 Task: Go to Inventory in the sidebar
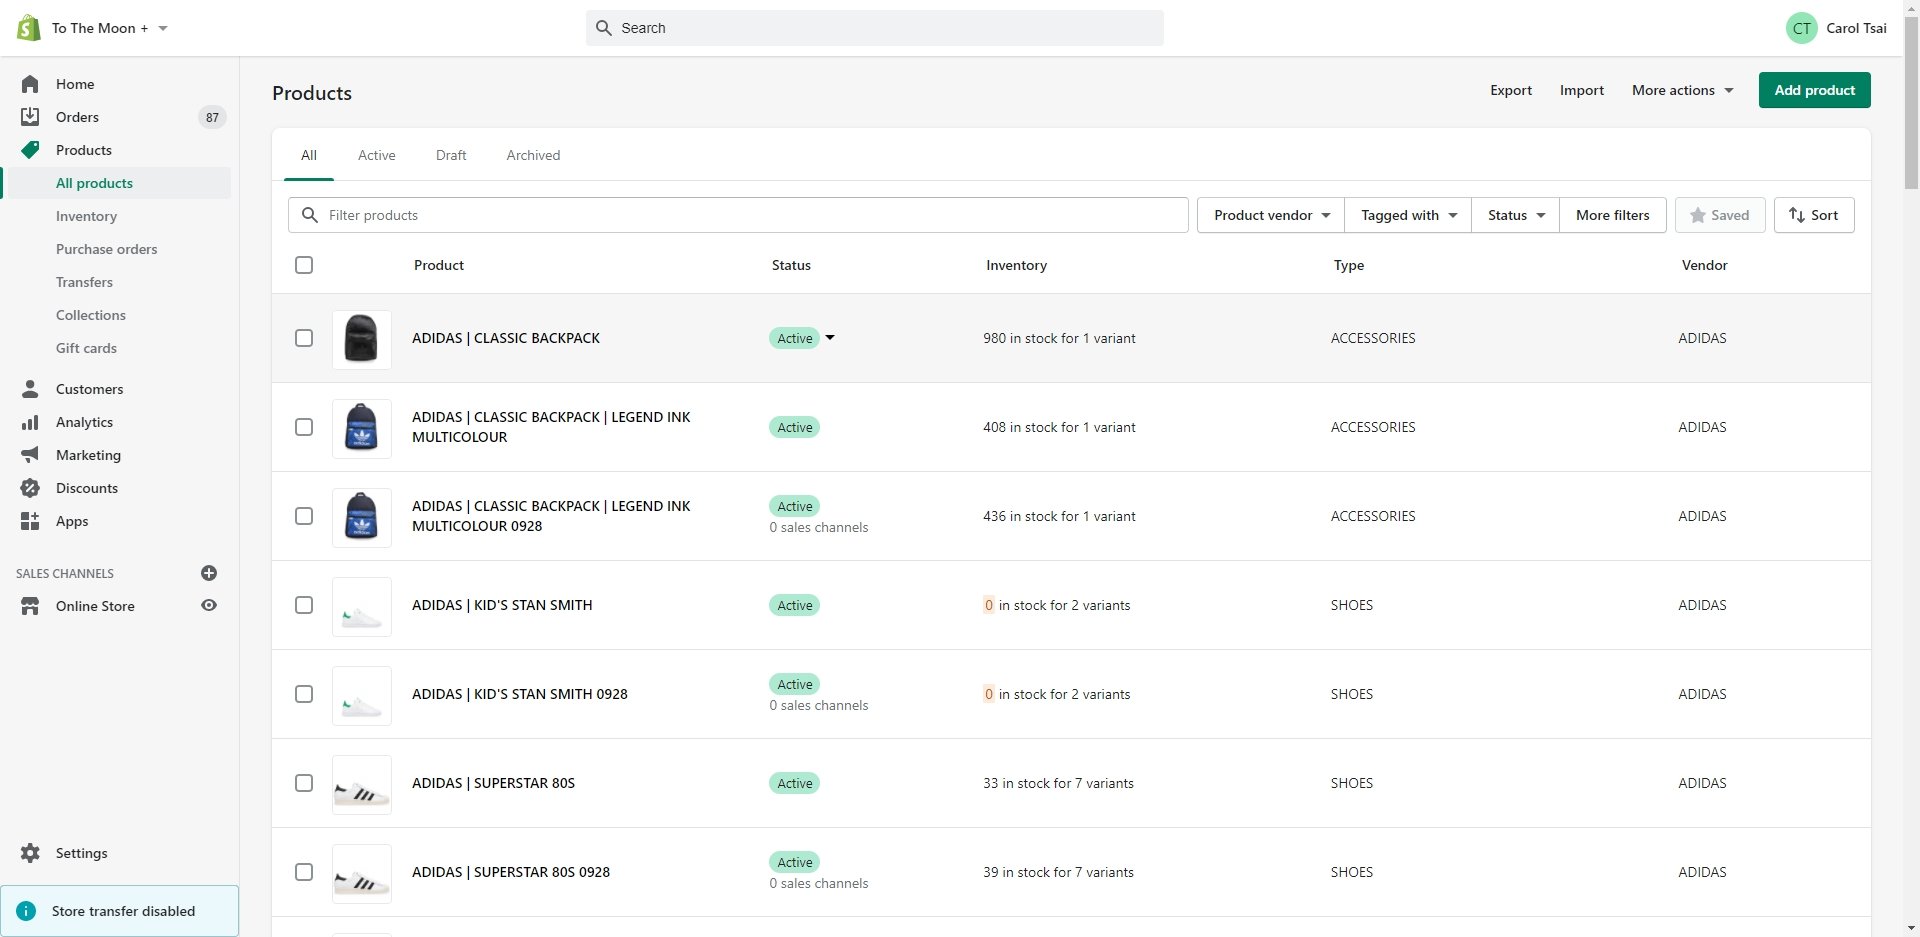click(86, 216)
